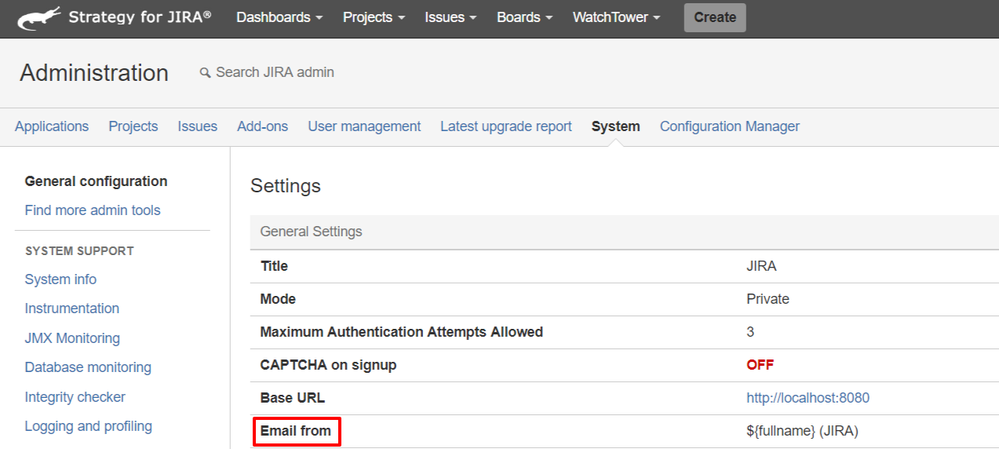Image resolution: width=999 pixels, height=449 pixels.
Task: Click the SYSTEM SUPPORT sidebar heading
Action: (x=80, y=251)
